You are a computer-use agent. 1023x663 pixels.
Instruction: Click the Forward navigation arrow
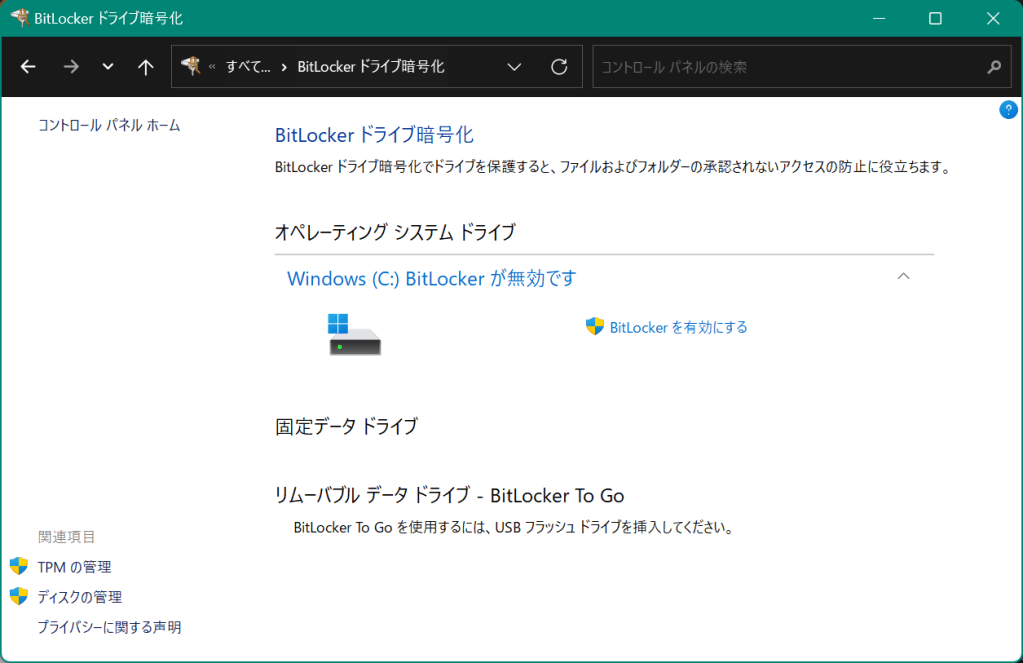click(x=70, y=67)
